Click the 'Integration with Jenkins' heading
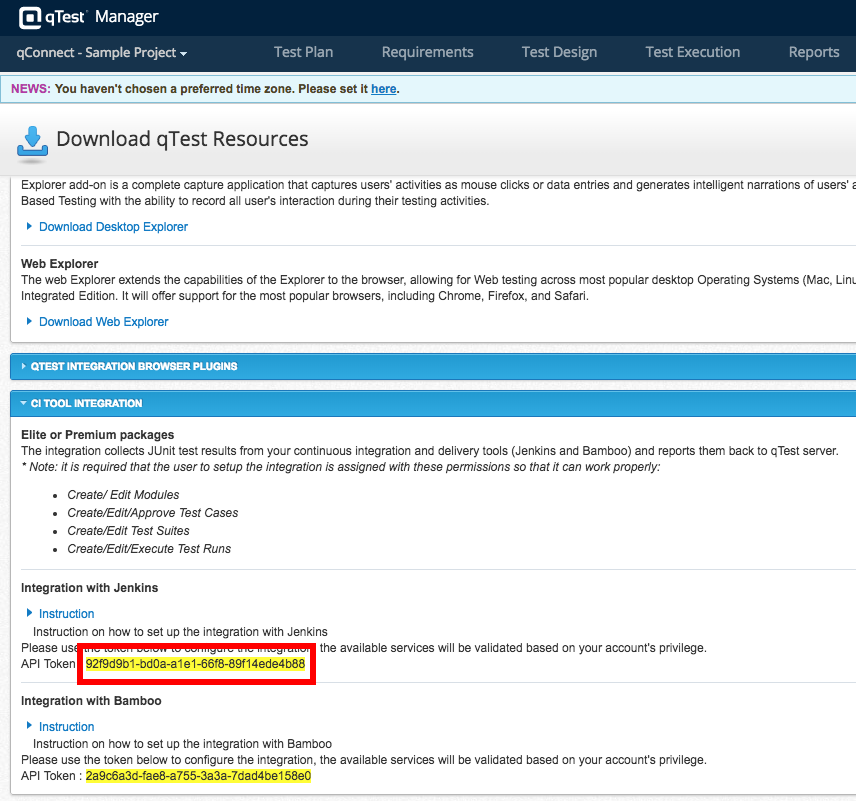This screenshot has width=856, height=801. (x=90, y=588)
